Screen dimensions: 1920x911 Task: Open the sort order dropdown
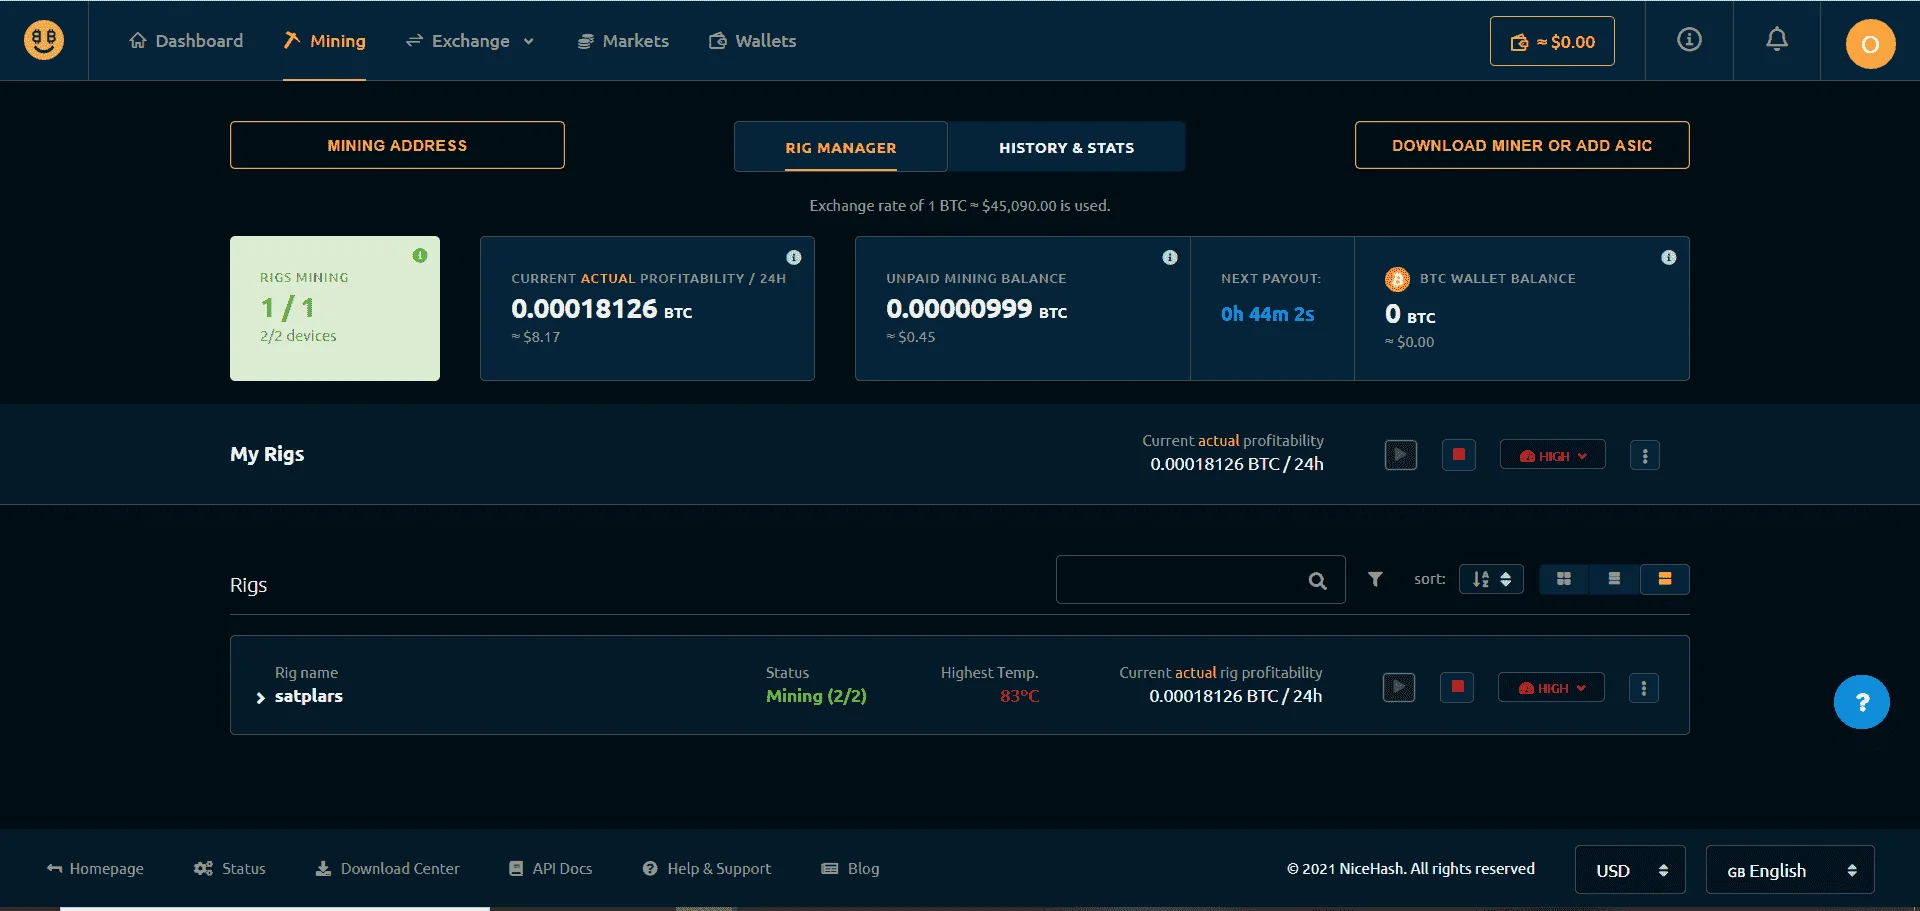click(1491, 579)
